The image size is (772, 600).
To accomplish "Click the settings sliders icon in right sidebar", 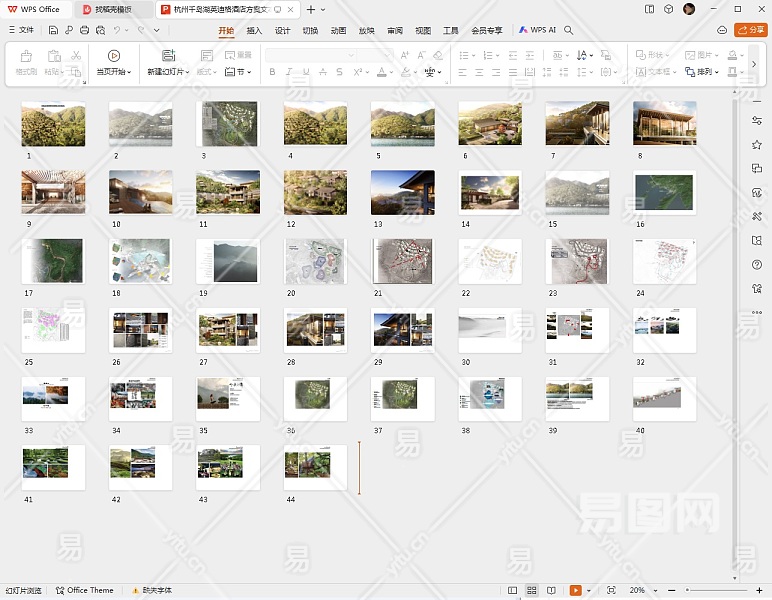I will coord(757,121).
